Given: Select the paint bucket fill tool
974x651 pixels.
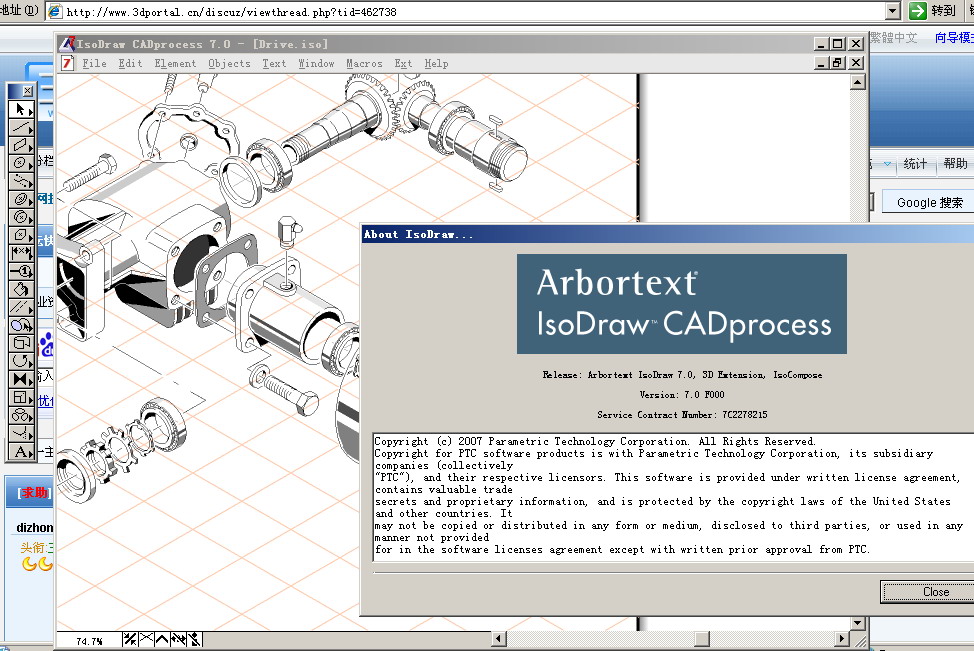Looking at the screenshot, I should click(x=20, y=289).
